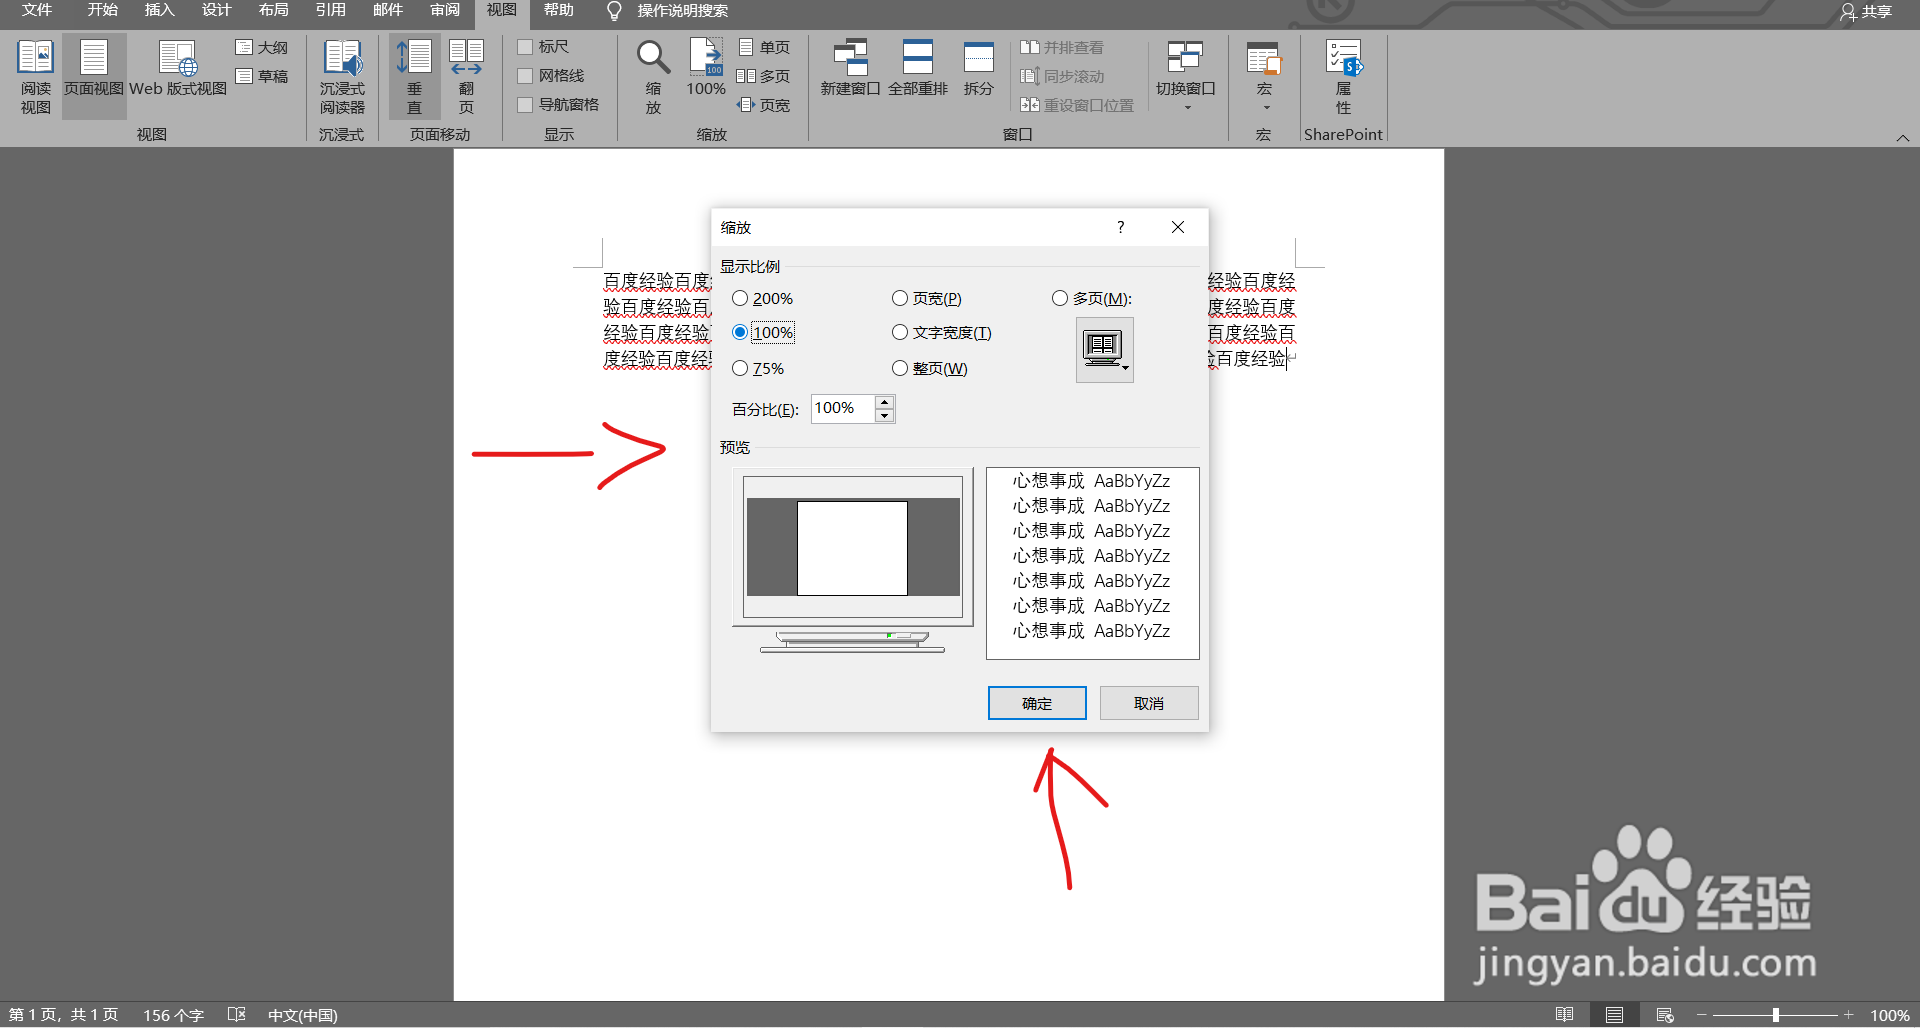
Task: Open a New Window
Action: click(850, 70)
